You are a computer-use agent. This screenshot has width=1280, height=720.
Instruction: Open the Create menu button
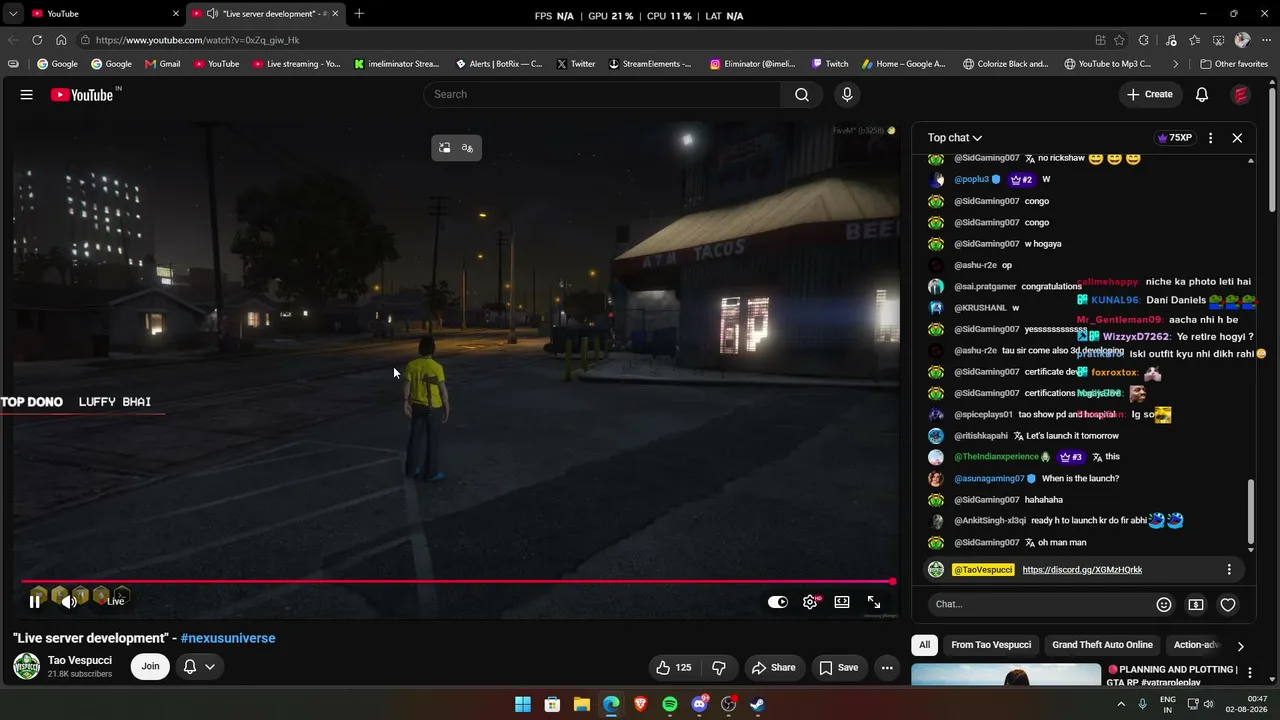click(x=1149, y=94)
